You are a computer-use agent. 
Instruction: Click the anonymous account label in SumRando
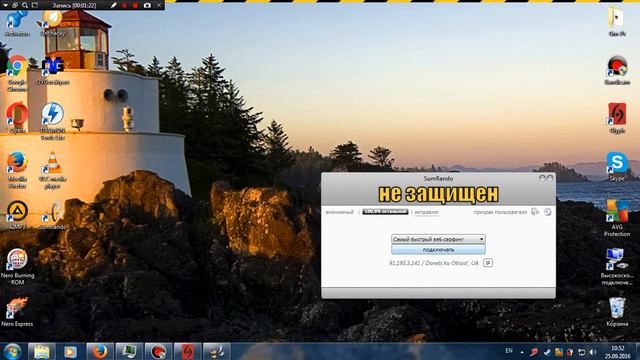click(339, 212)
